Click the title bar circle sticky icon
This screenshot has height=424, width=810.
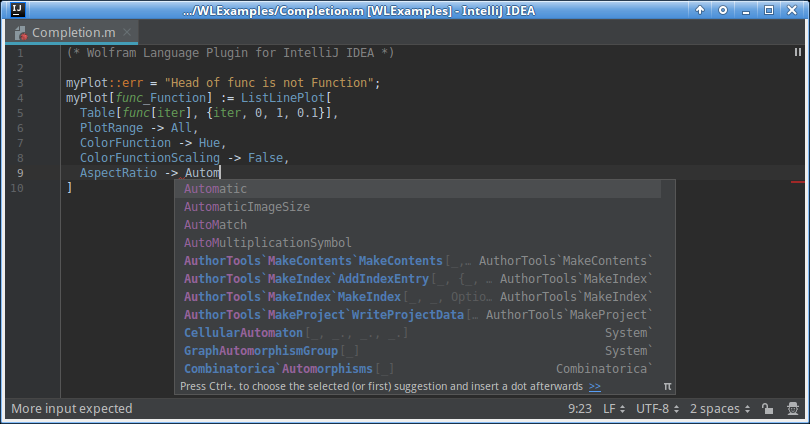[x=723, y=10]
